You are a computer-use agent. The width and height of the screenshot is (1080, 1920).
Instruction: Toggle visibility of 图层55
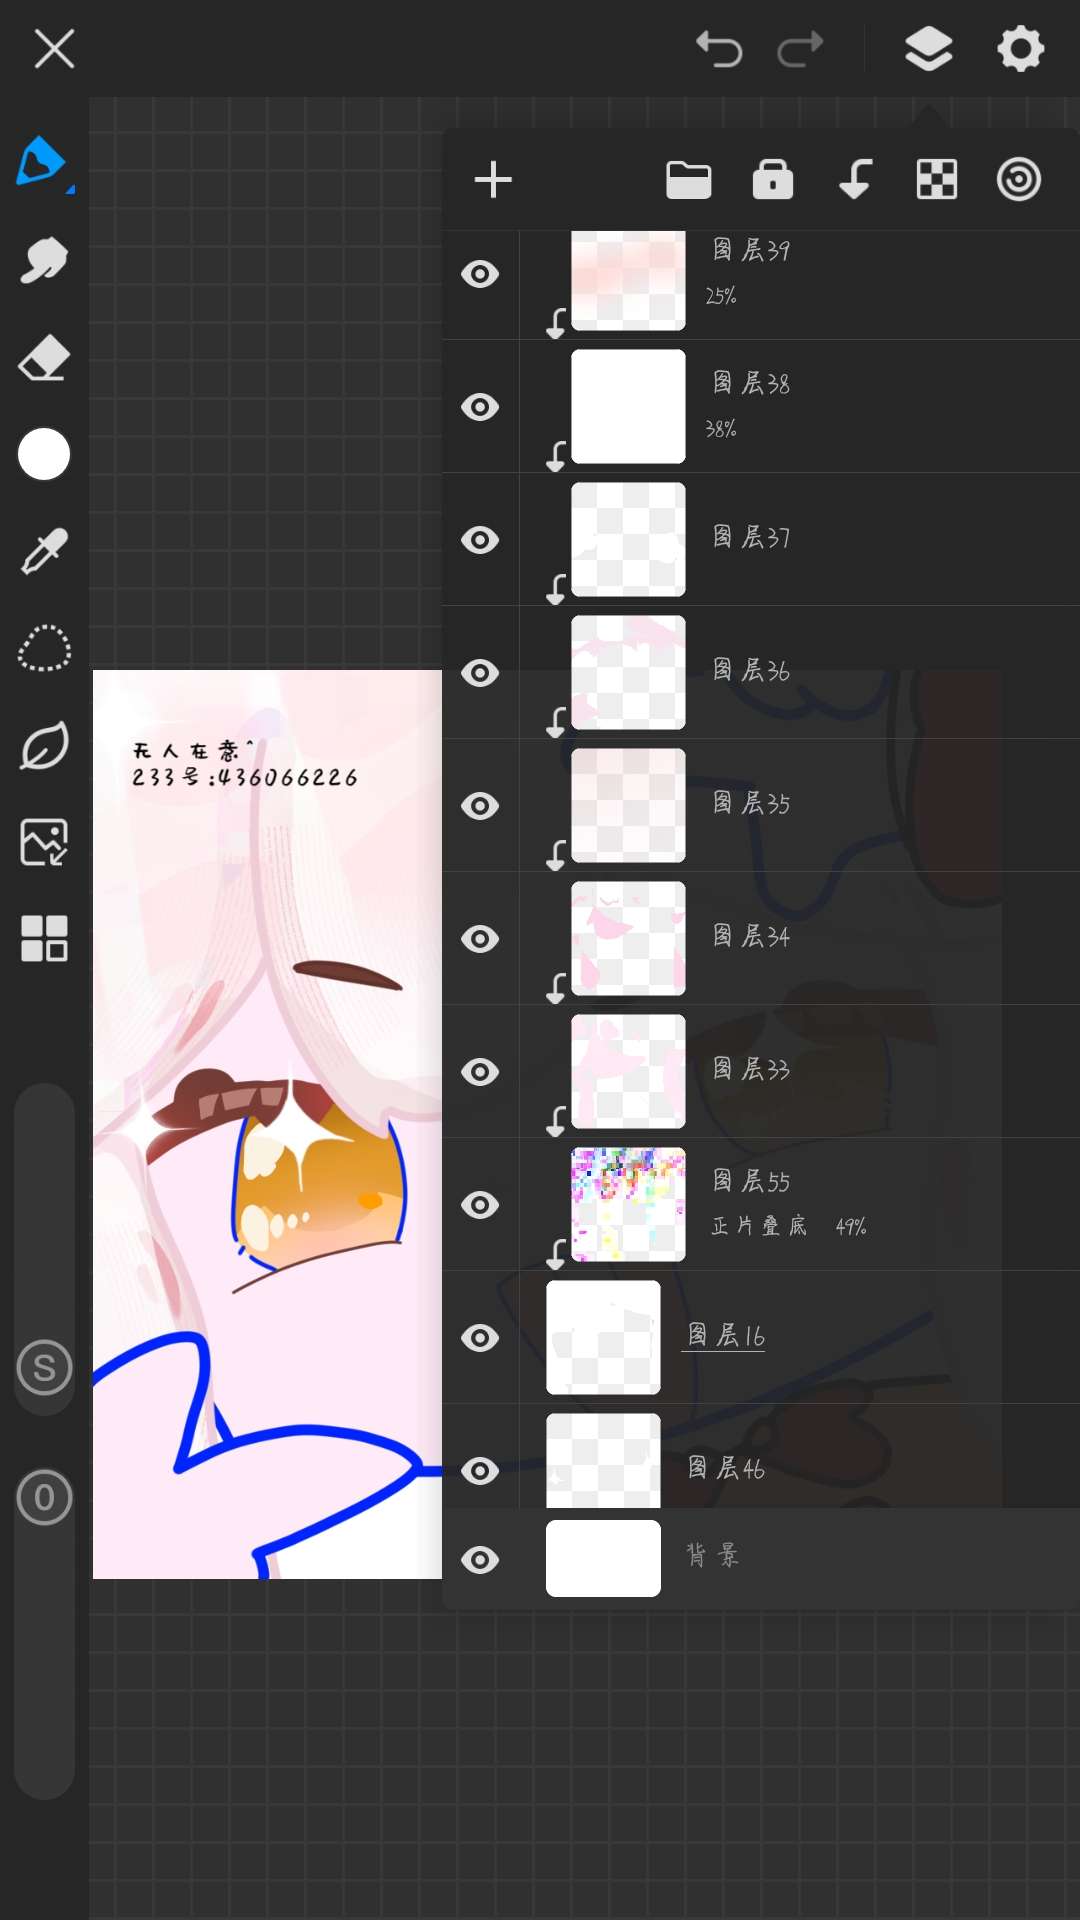click(x=480, y=1205)
